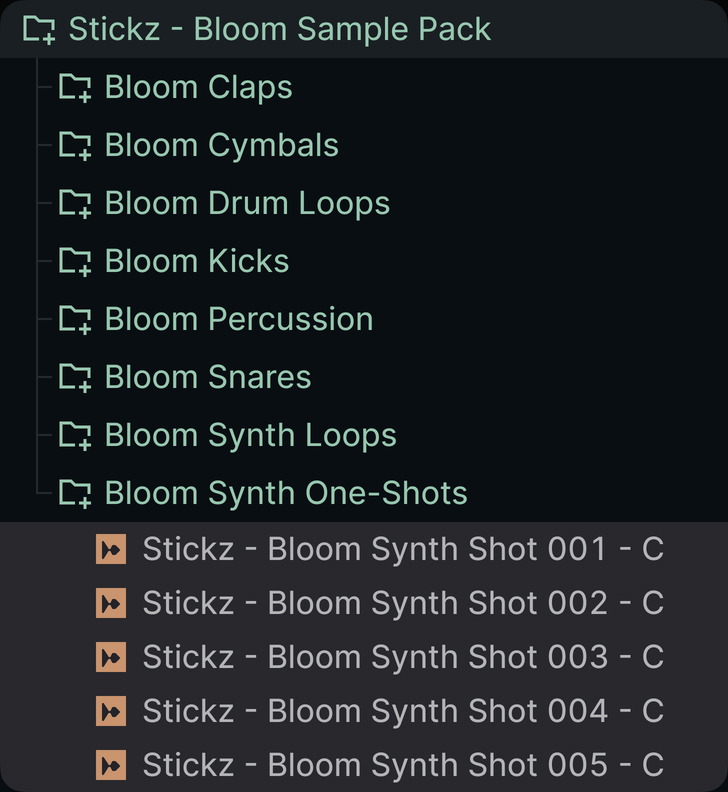This screenshot has height=792, width=728.
Task: Click folder icon next to Bloom Claps
Action: 75,88
